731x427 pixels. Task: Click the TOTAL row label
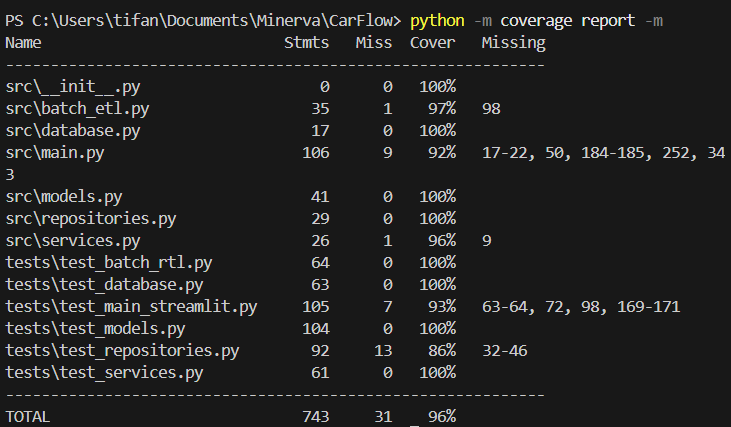click(x=28, y=416)
